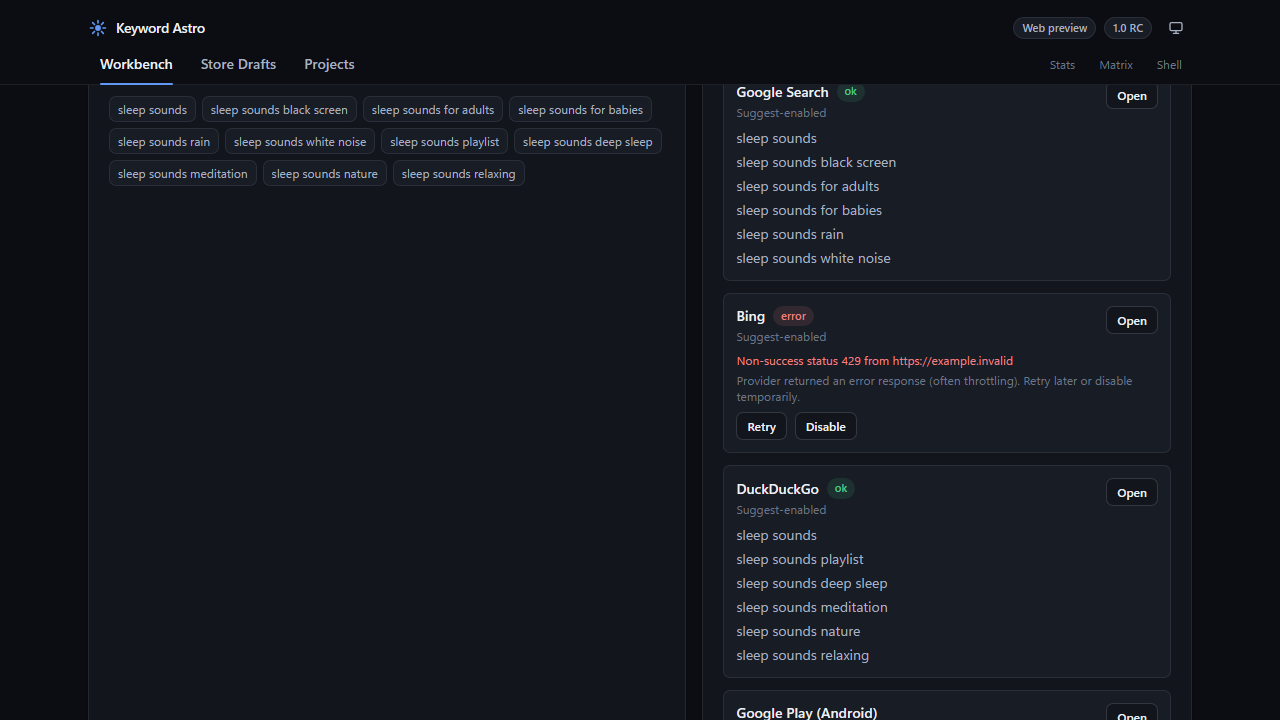Click 'sleep sounds black screen' in Google Search list
Image resolution: width=1280 pixels, height=720 pixels.
[816, 162]
